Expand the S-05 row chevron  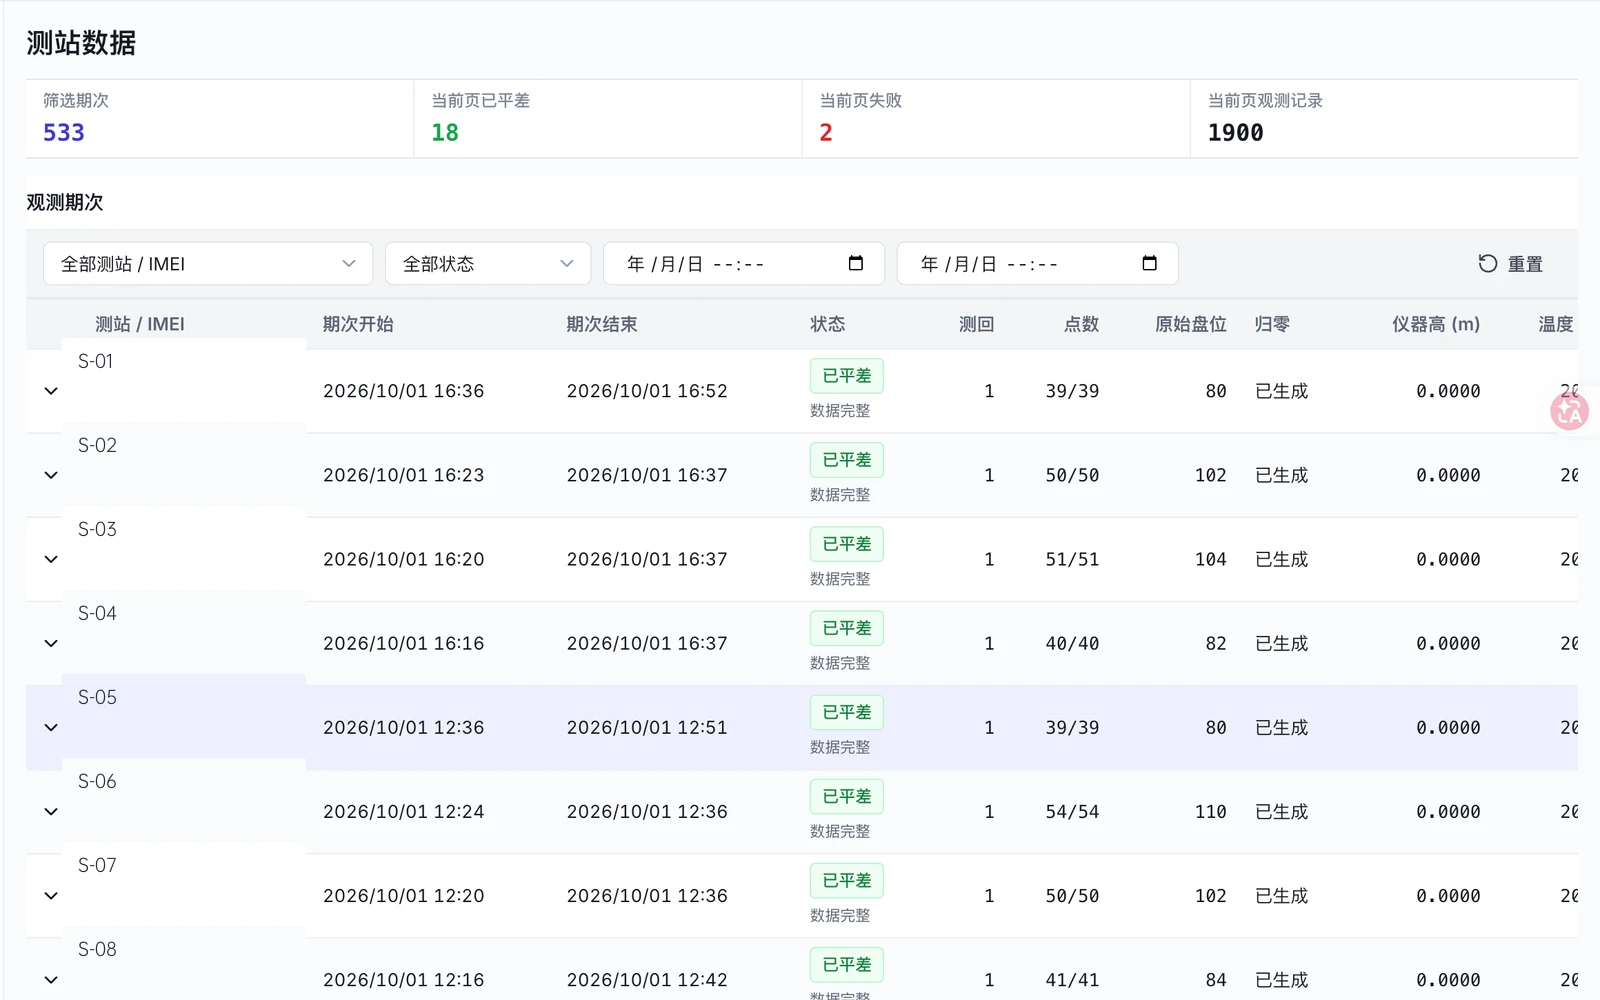pyautogui.click(x=51, y=727)
